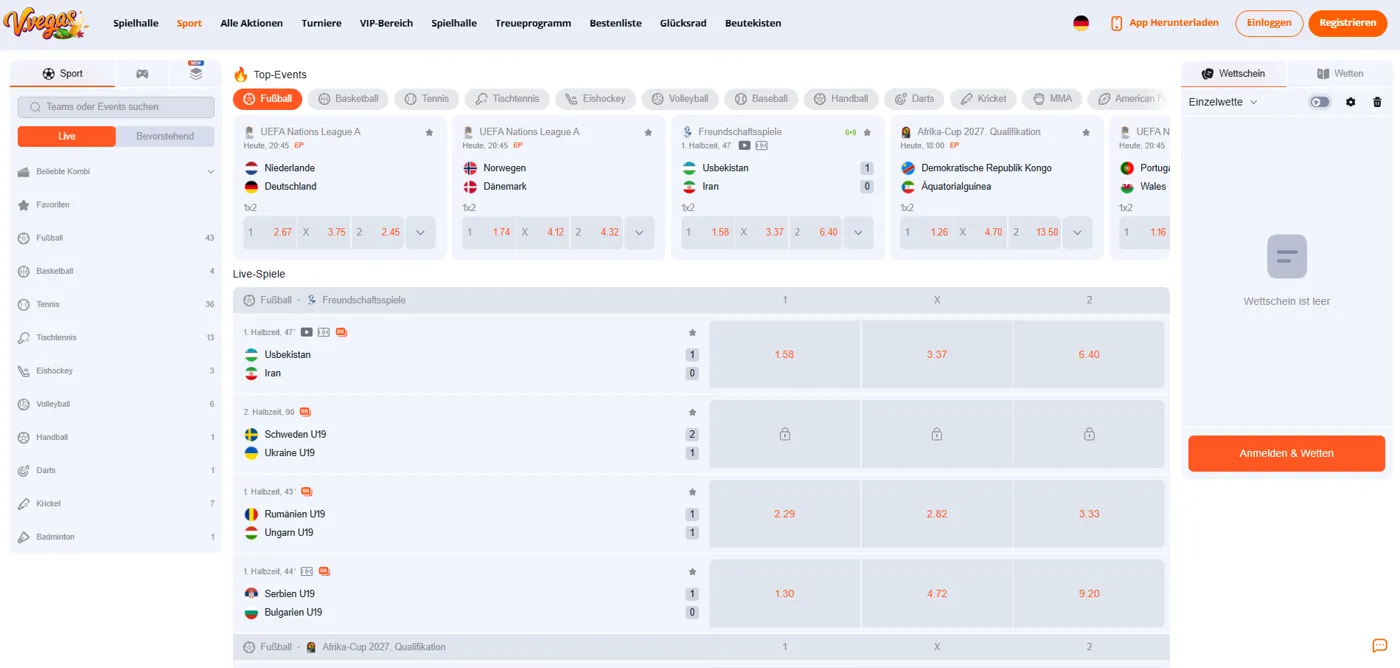
Task: Click the Registrieren button
Action: coord(1347,23)
